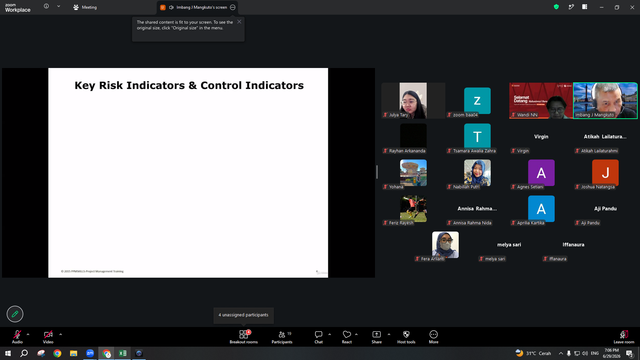This screenshot has width=640, height=360.
Task: Select Agnes Setiani avatar tile
Action: point(541,173)
